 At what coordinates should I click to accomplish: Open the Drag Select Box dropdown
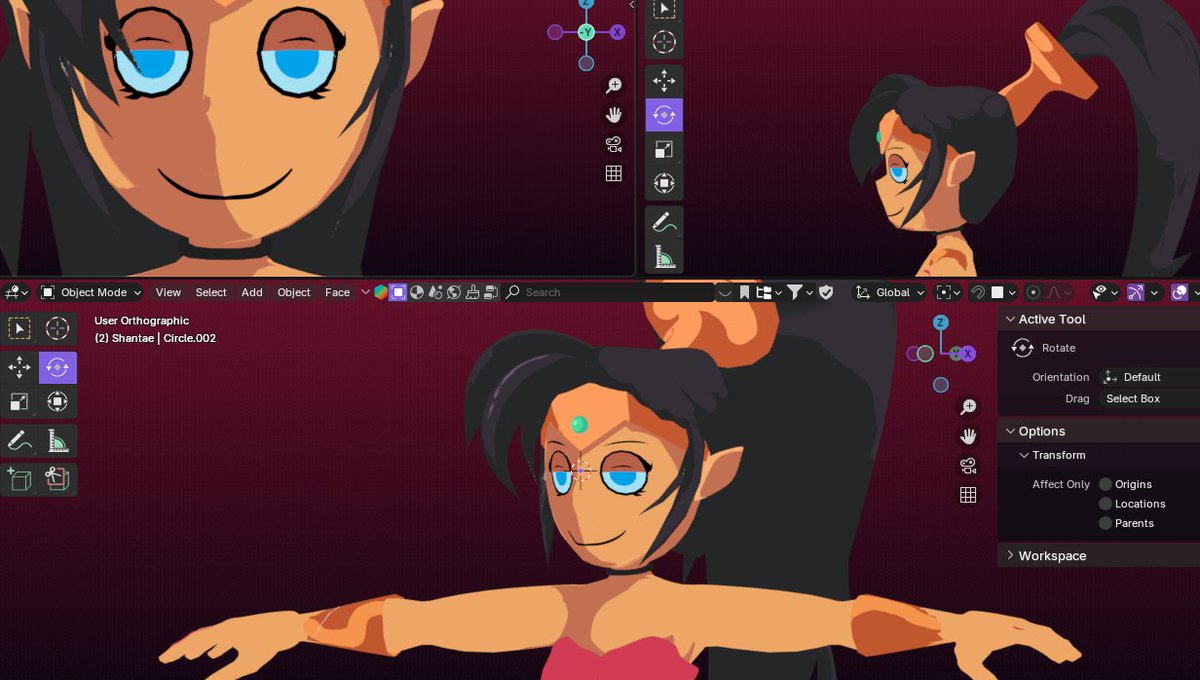(1149, 398)
